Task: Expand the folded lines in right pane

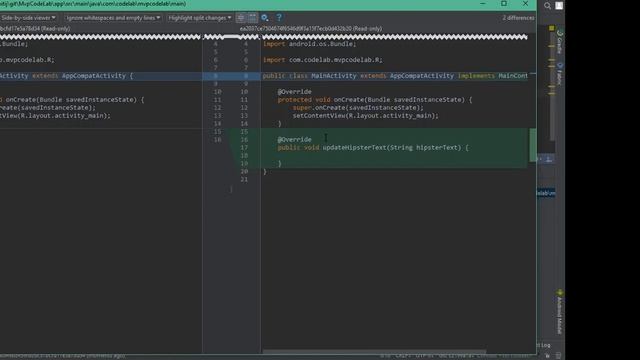Action: coord(395,37)
